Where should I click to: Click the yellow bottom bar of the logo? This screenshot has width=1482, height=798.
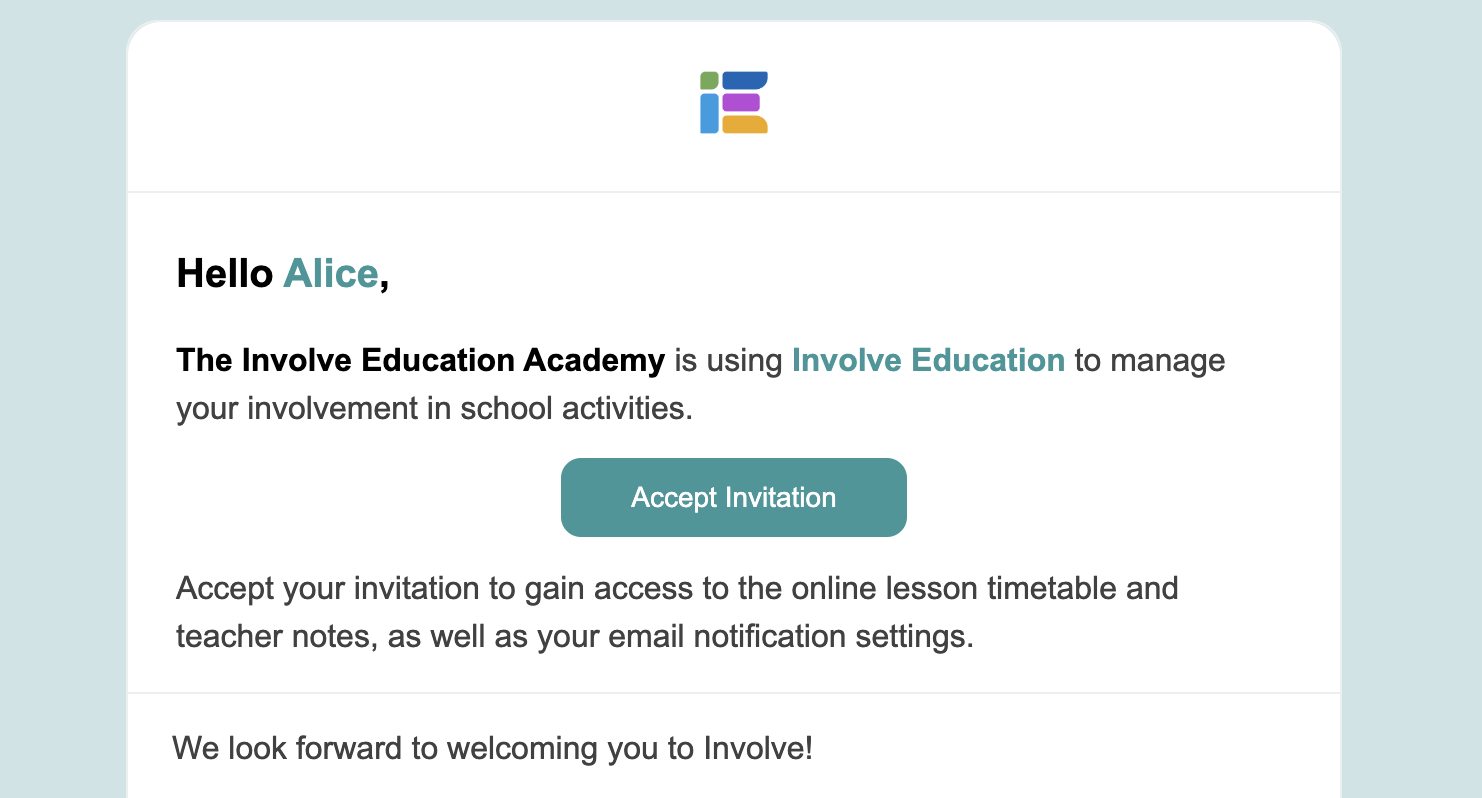click(745, 124)
